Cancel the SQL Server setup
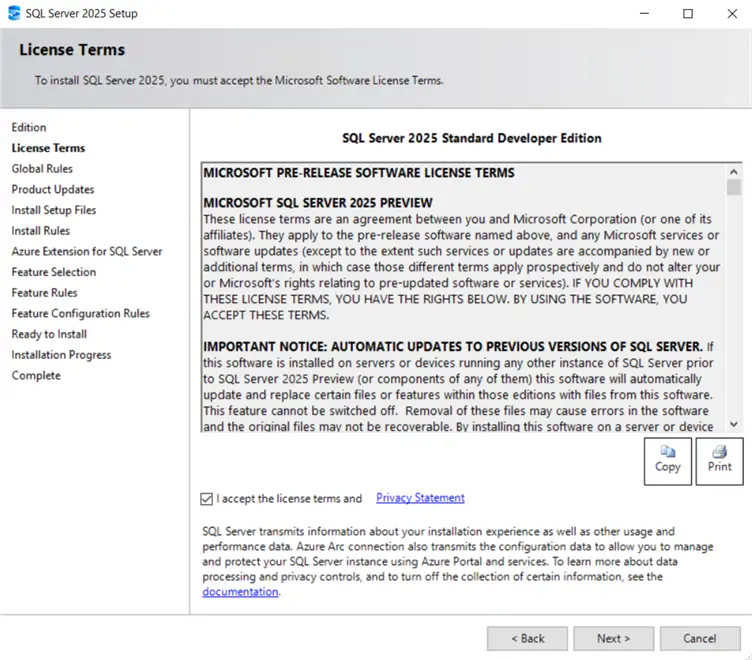Screen dimensions: 752x660 point(700,638)
